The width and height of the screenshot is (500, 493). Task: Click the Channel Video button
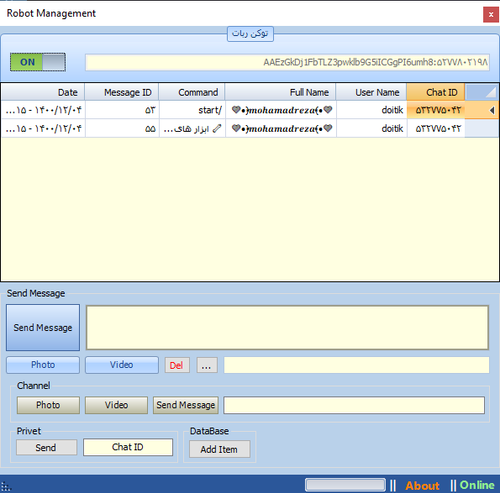[x=116, y=405]
